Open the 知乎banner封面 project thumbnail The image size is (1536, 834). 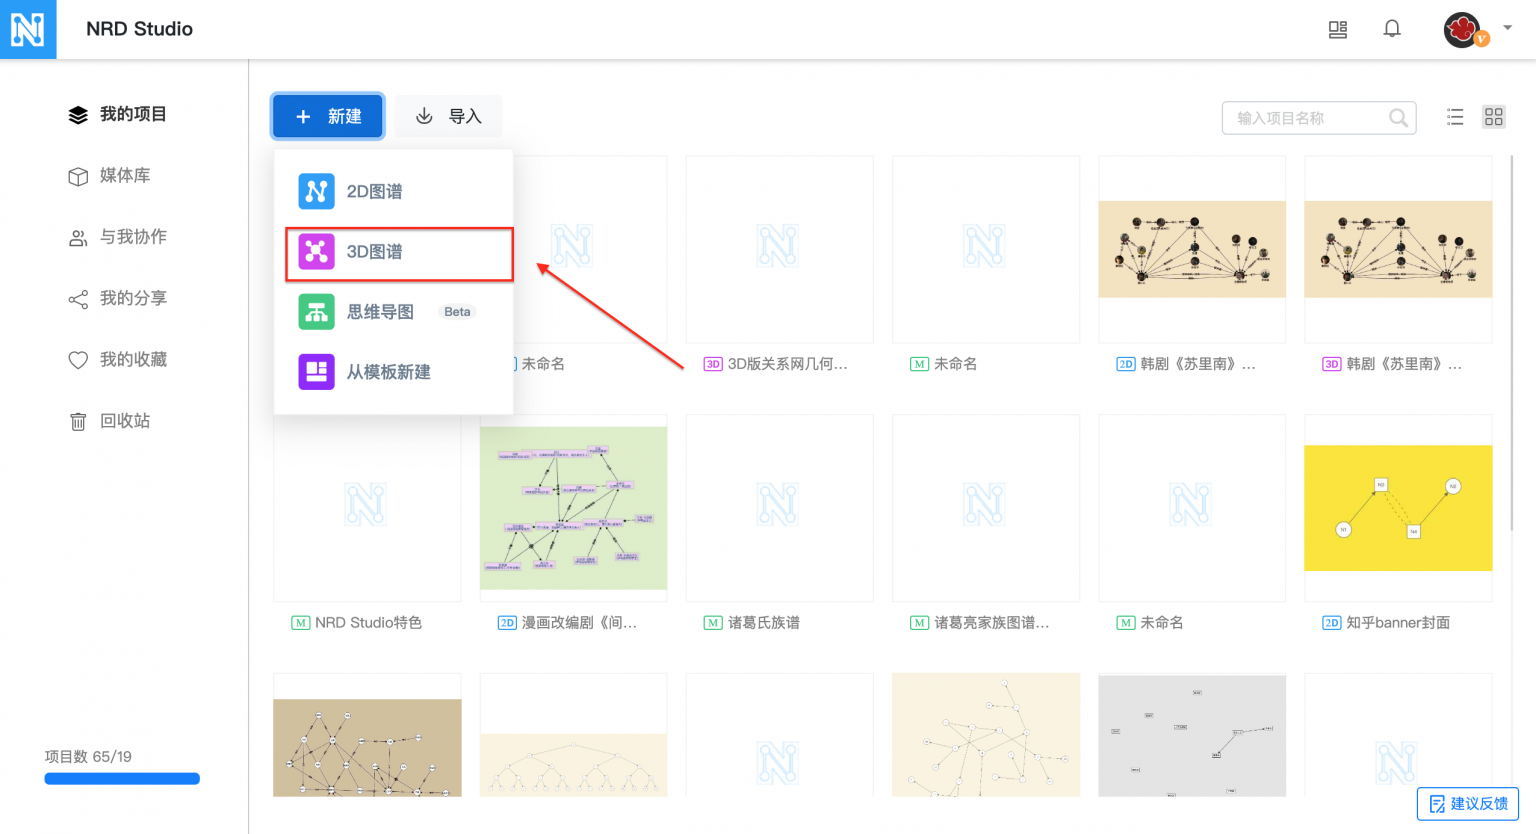click(1398, 507)
